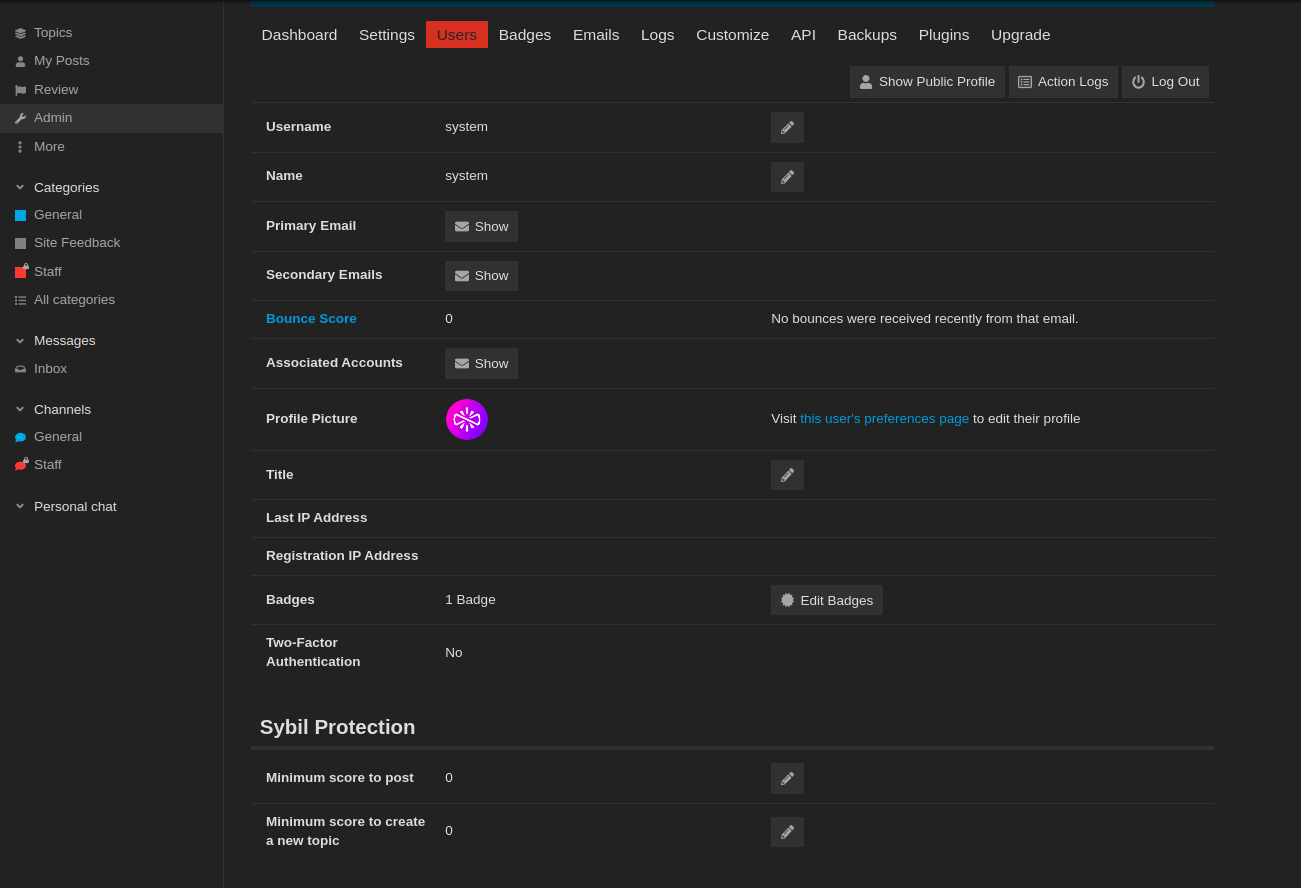Edit the Username with the pencil icon
Image resolution: width=1301 pixels, height=888 pixels.
787,127
